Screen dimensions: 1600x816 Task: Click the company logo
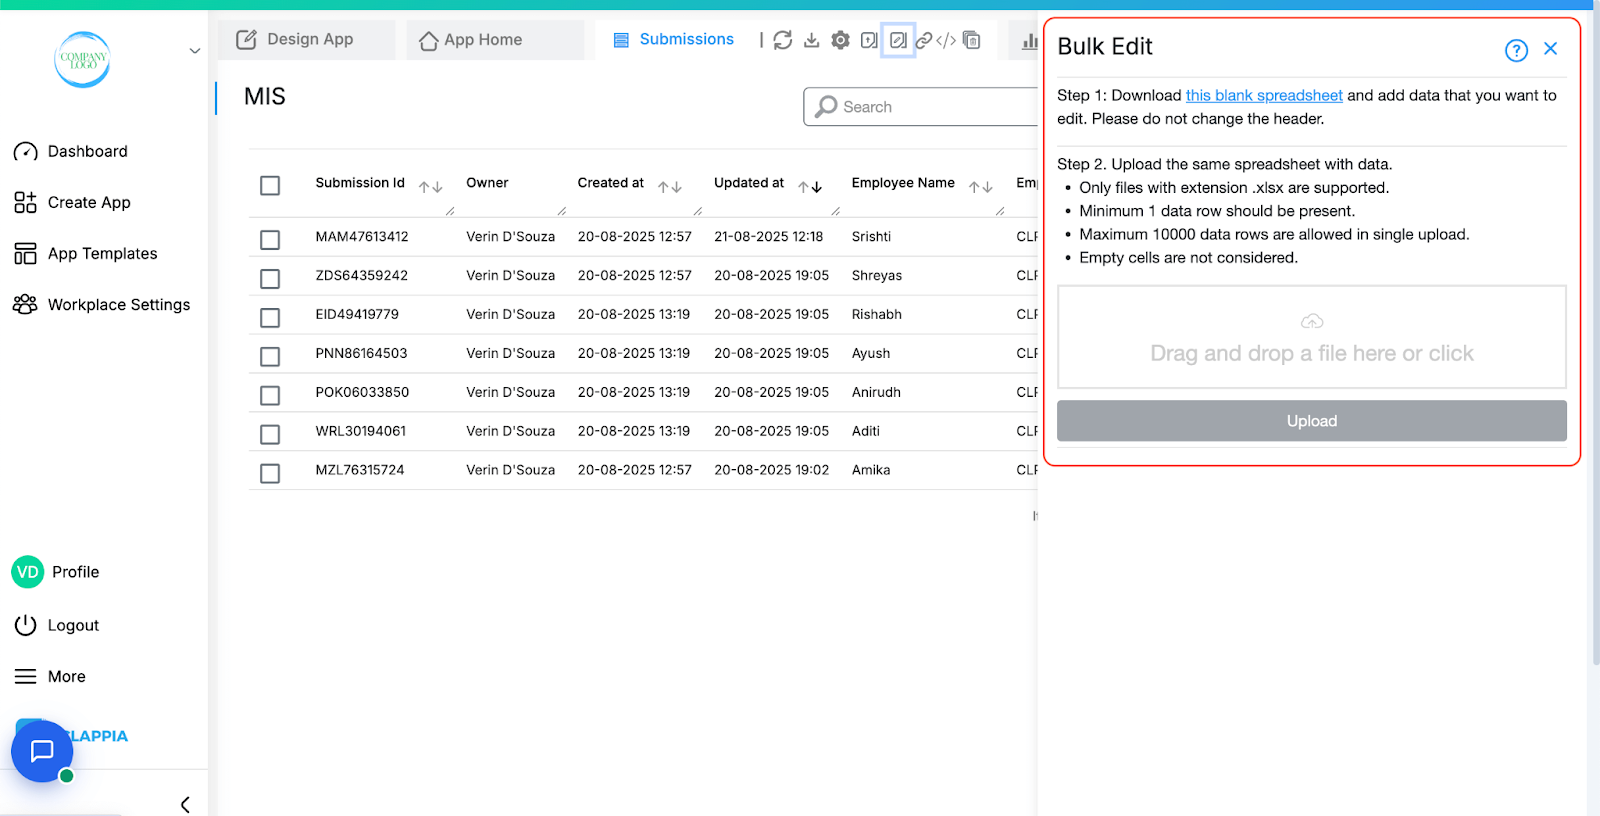pos(82,60)
